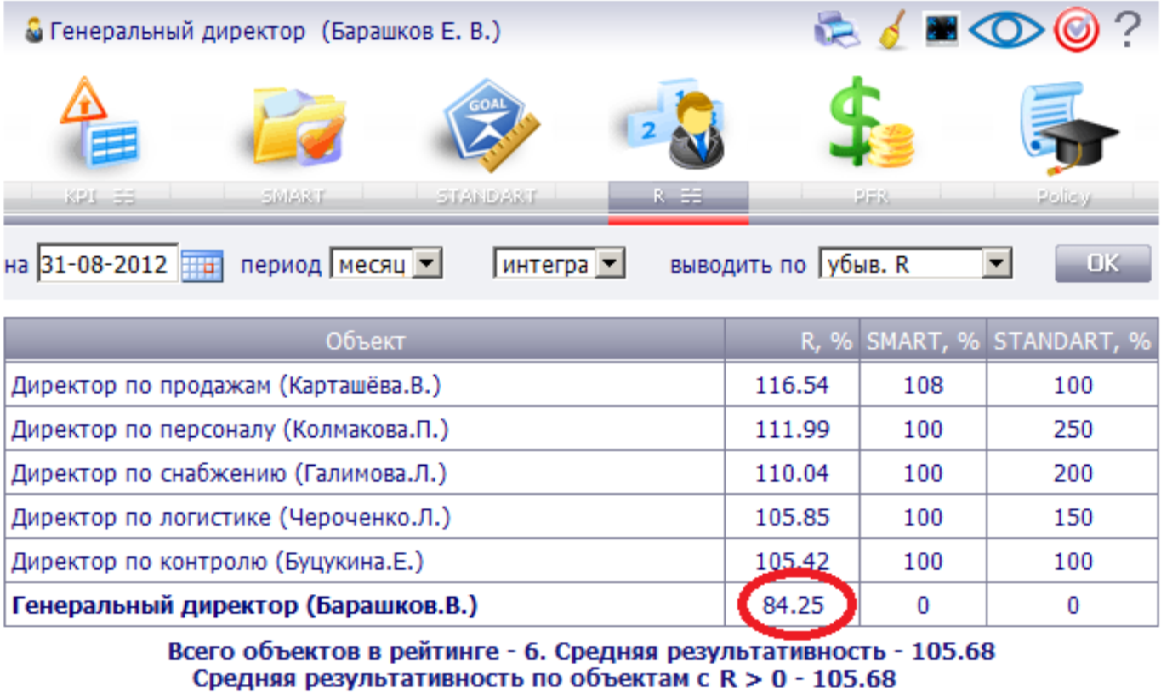Expand the выводить по sort dropdown

click(x=993, y=265)
